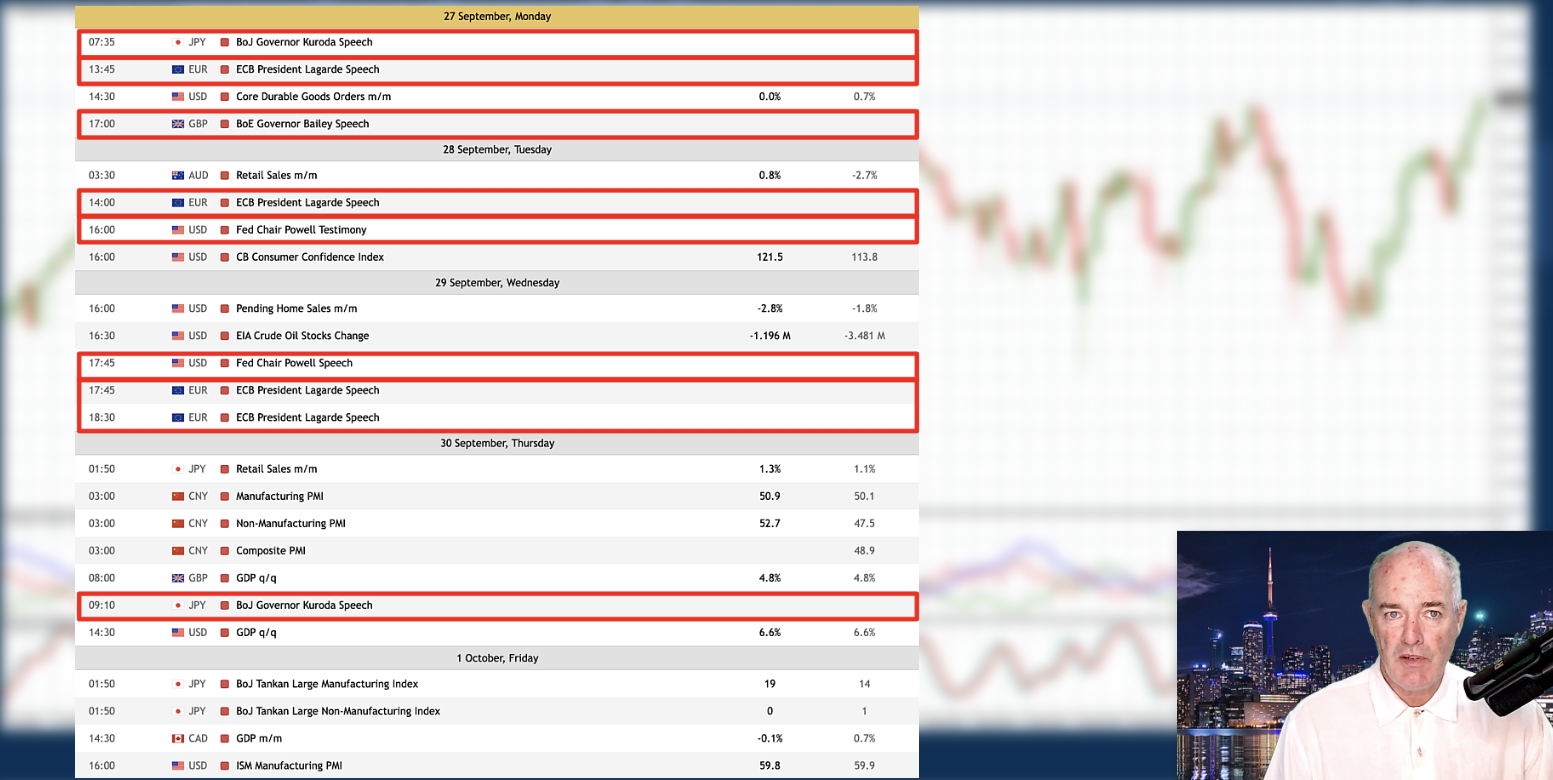Click the CAD currency label
Viewport: 1553px width, 780px height.
point(198,739)
